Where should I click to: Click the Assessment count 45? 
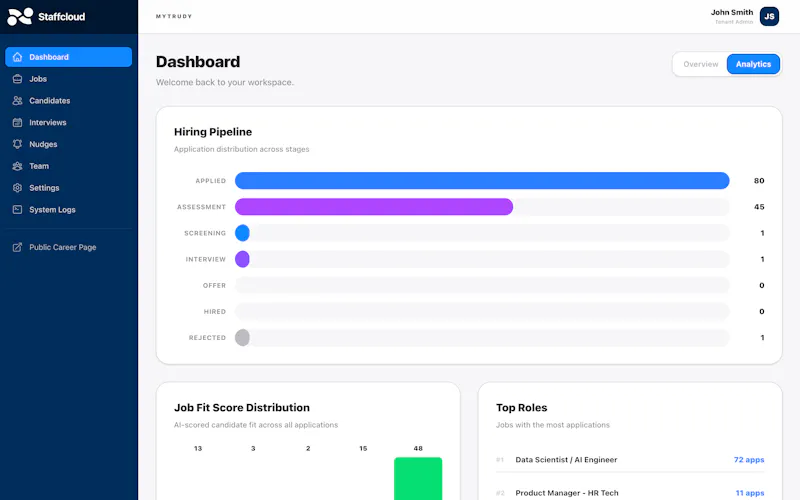(x=759, y=207)
